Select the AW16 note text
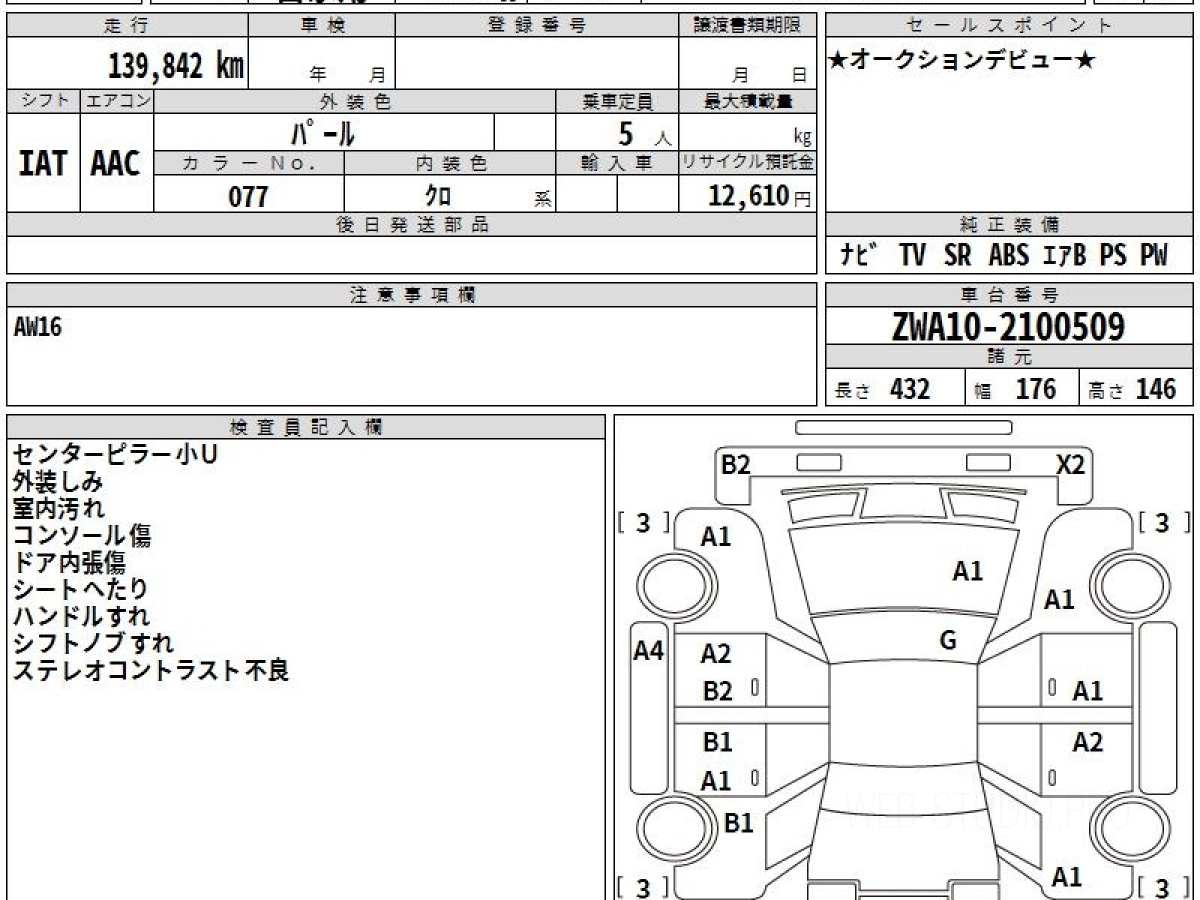 coord(38,326)
